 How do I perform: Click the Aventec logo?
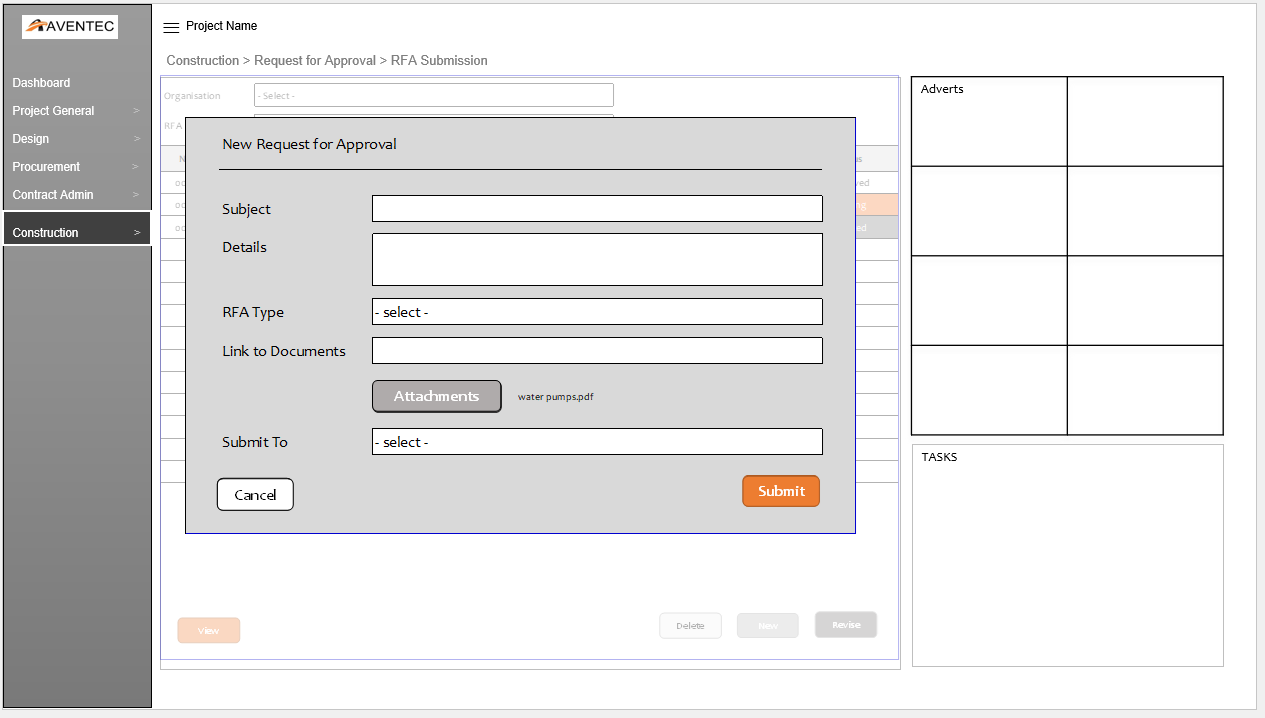[70, 27]
